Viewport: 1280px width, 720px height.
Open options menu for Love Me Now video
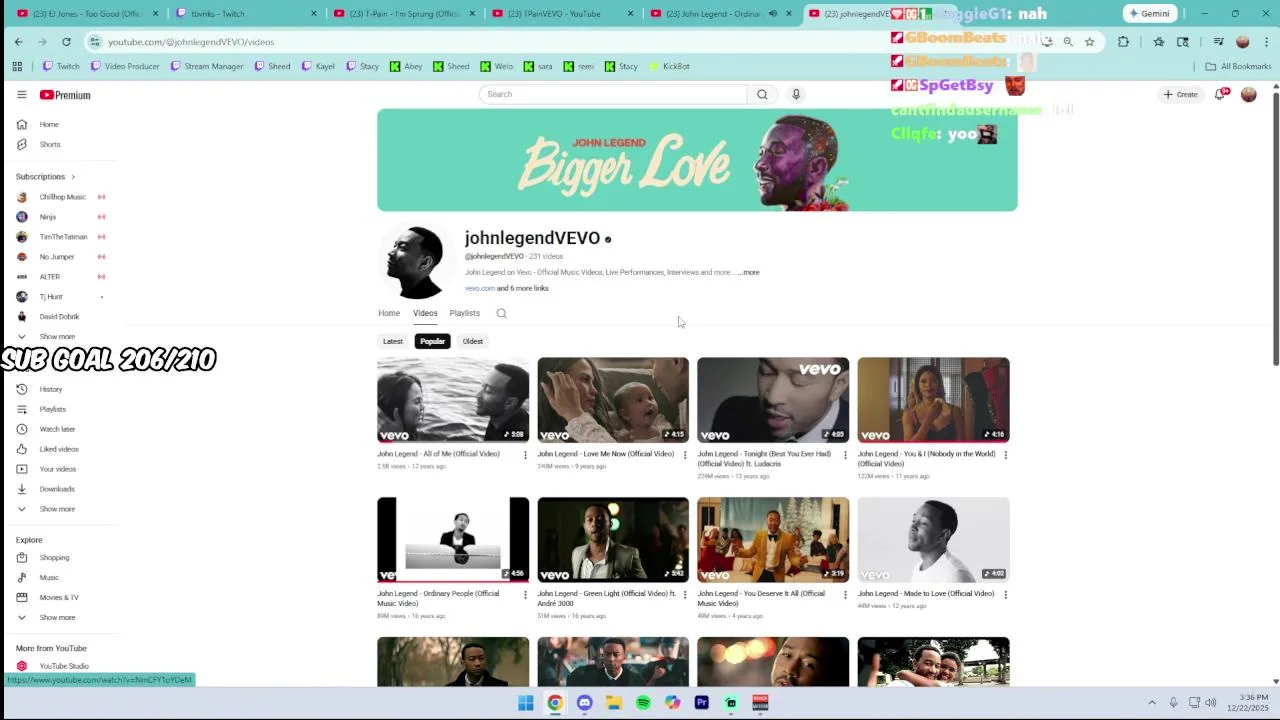click(685, 455)
